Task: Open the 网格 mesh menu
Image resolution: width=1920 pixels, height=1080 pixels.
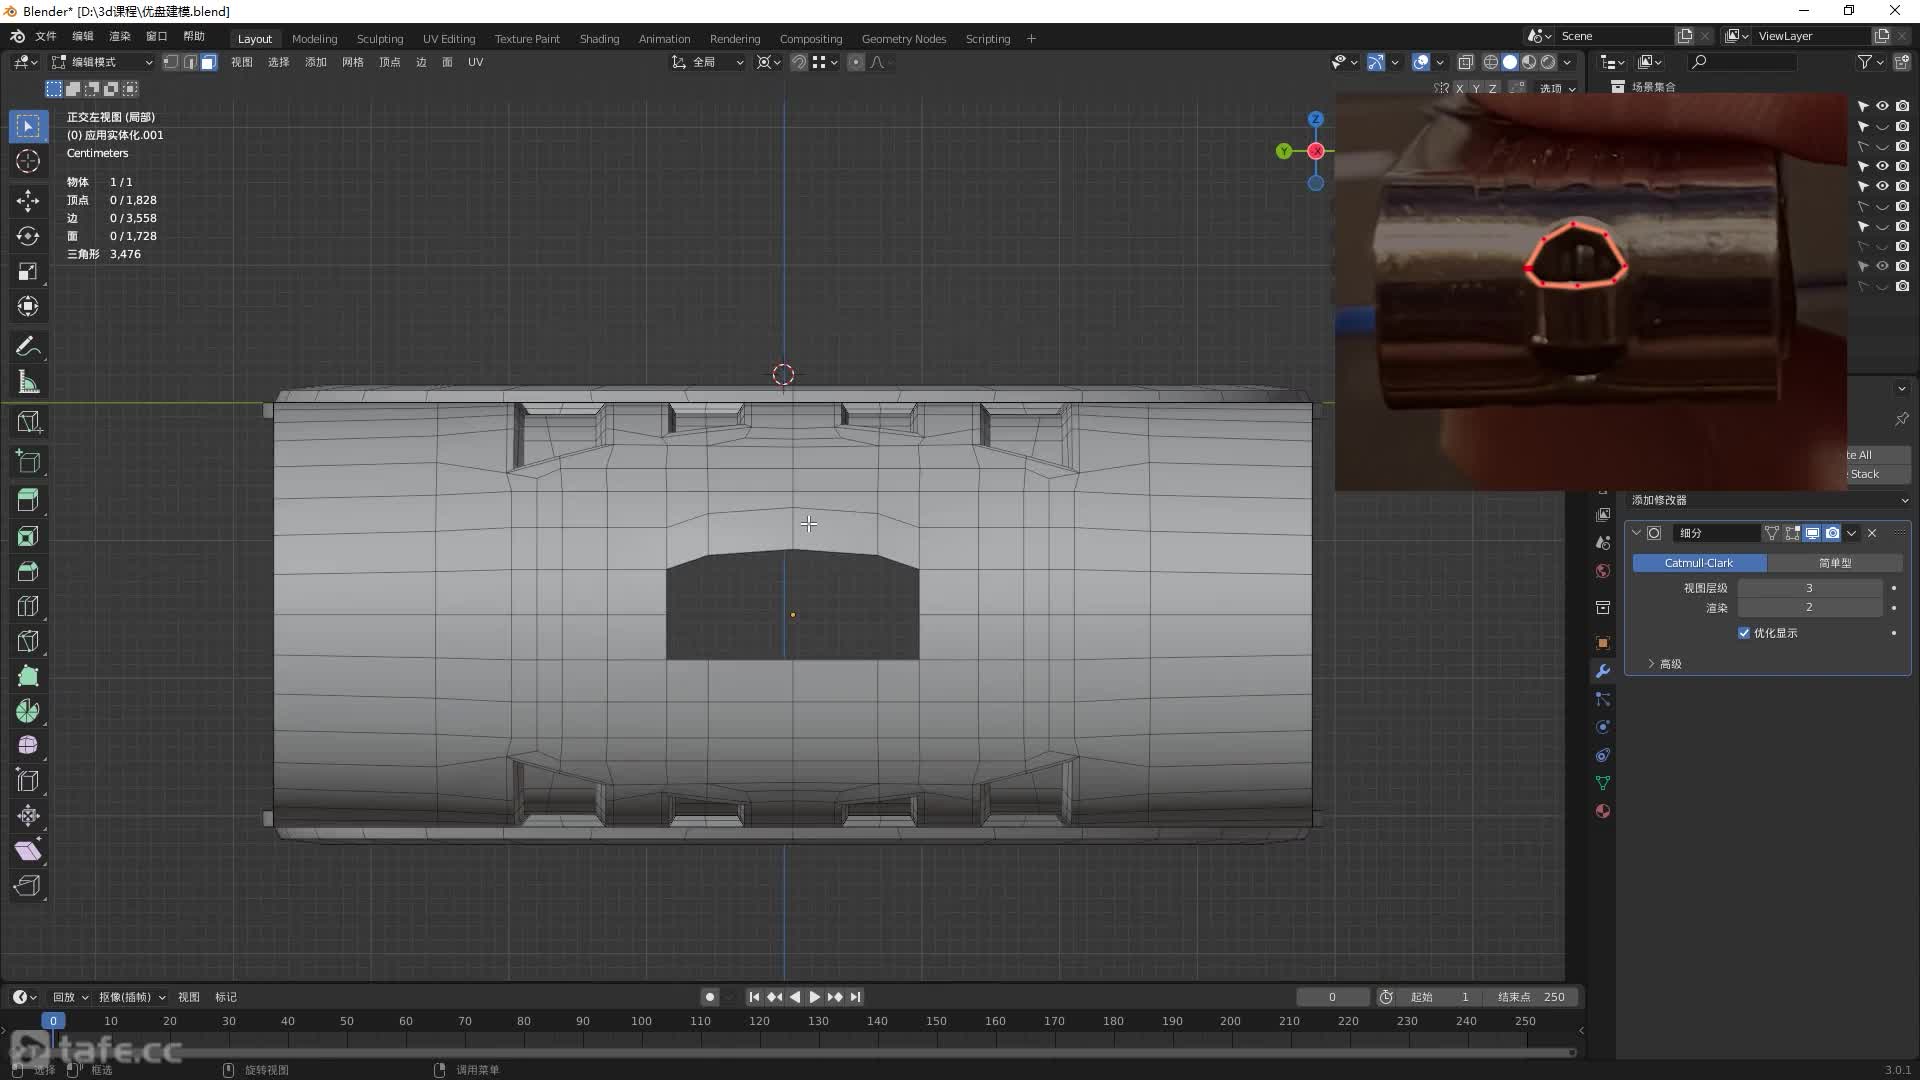Action: tap(352, 62)
